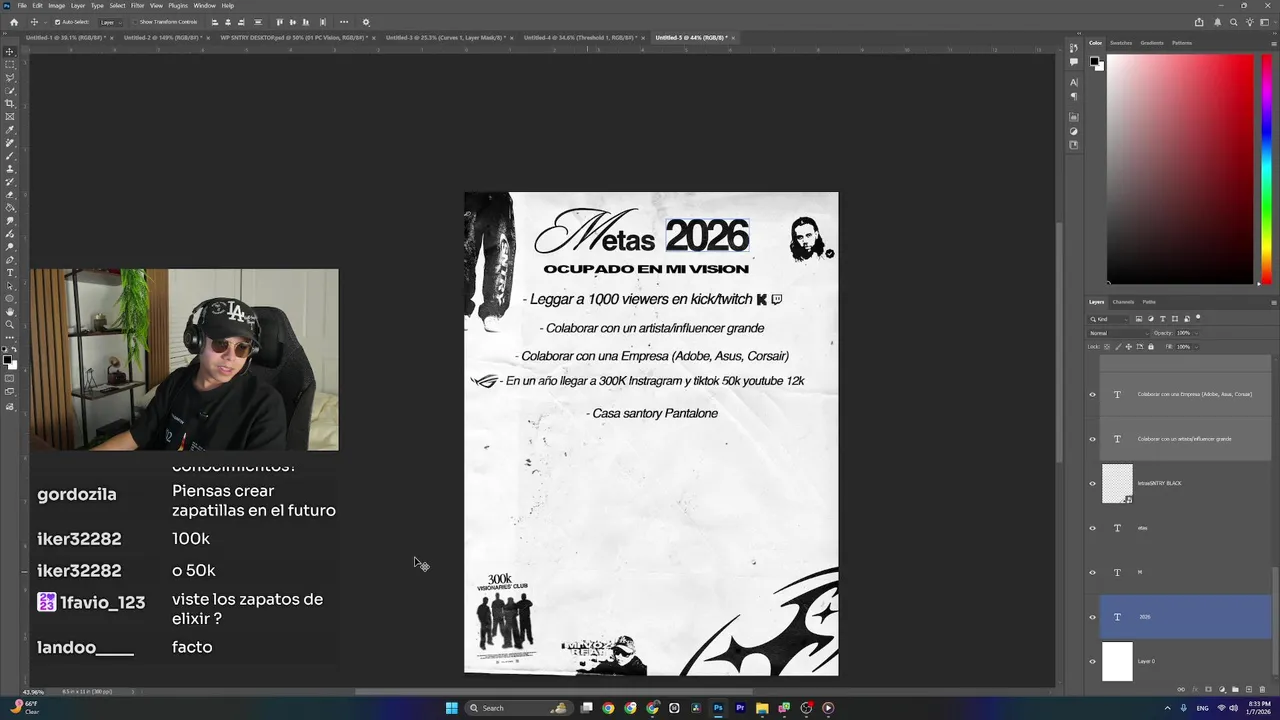This screenshot has width=1280, height=720.
Task: Open the Plugins menu
Action: (178, 5)
